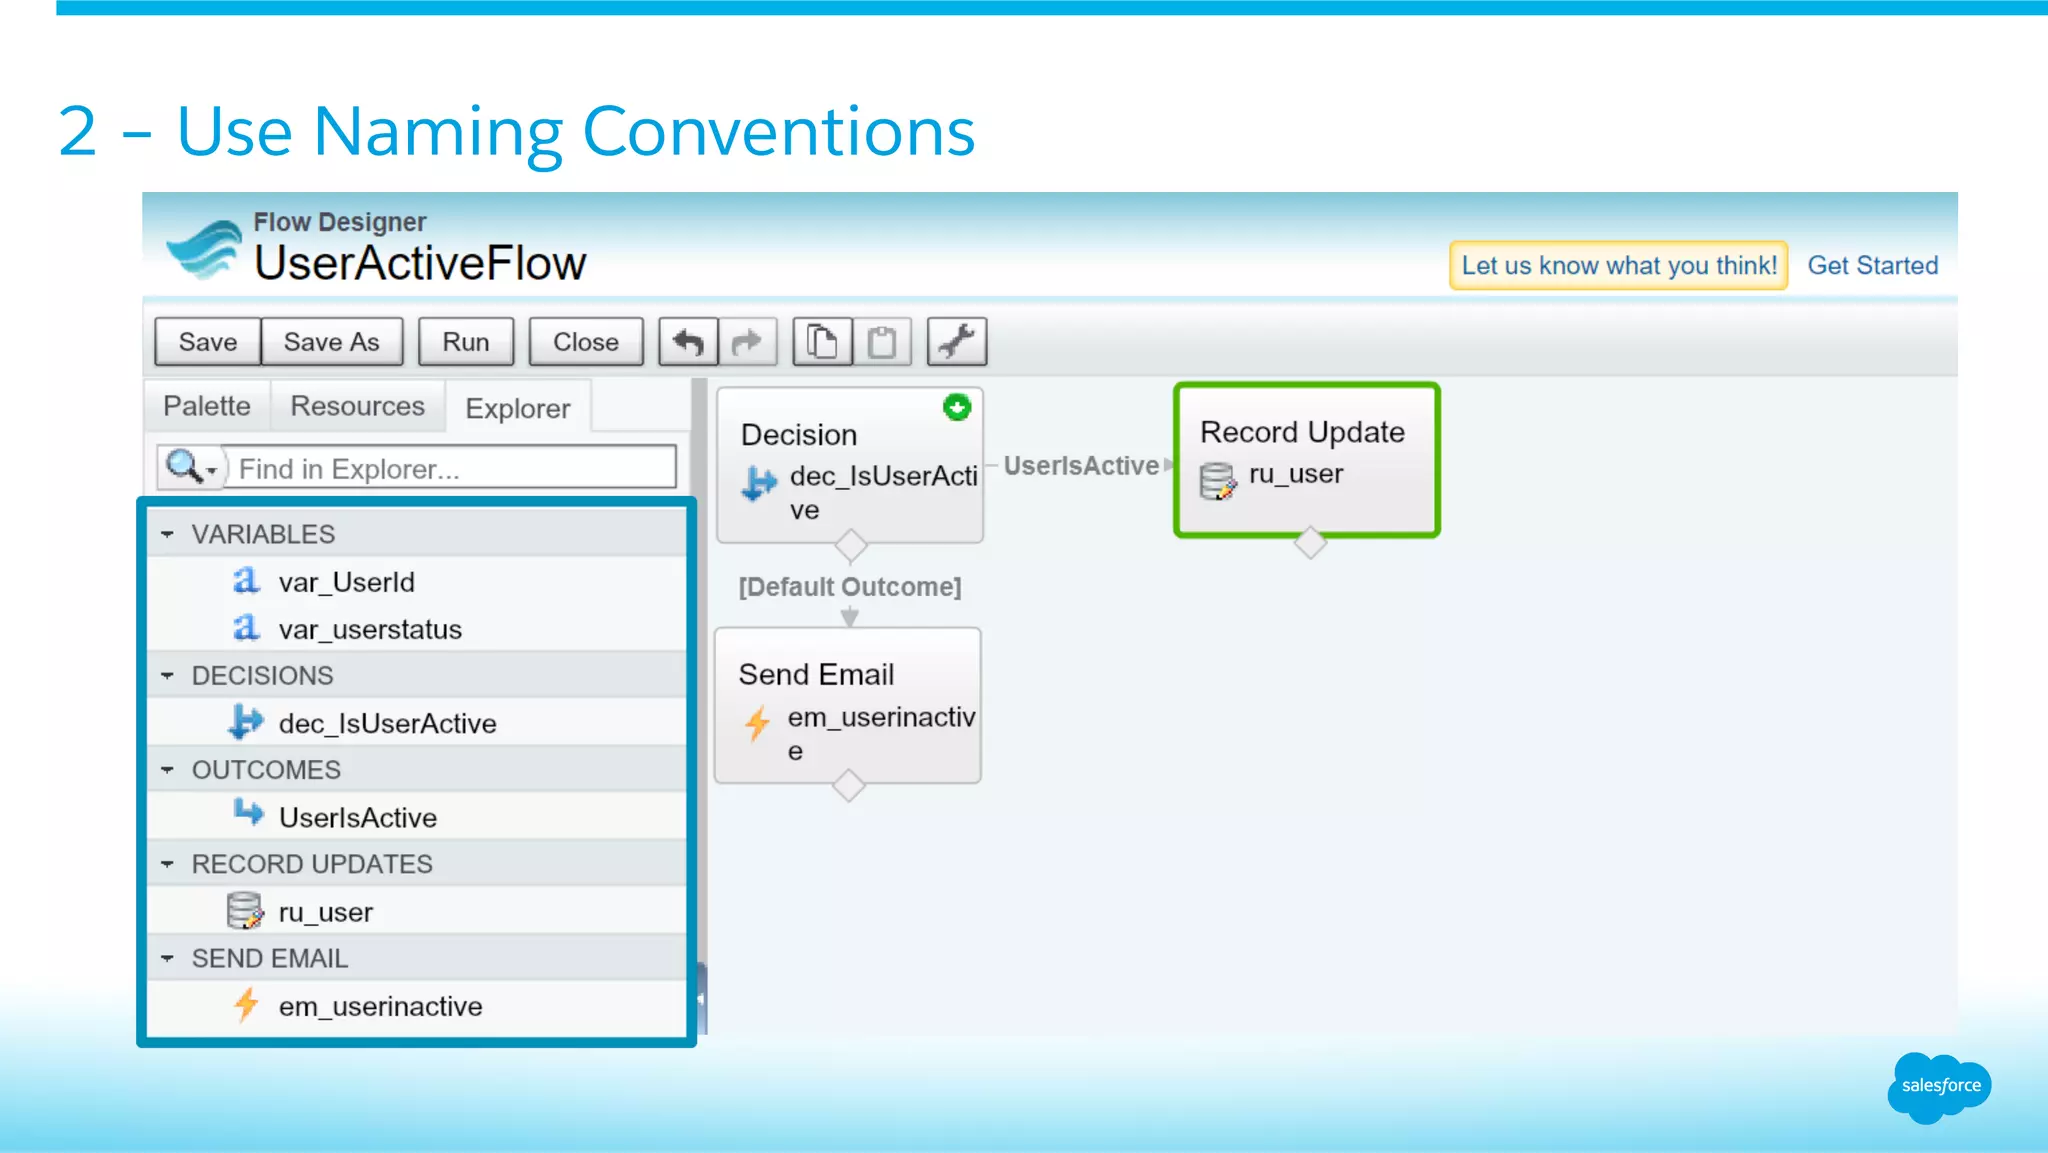Click the Flow Designer logo icon
This screenshot has height=1153, width=2048.
pyautogui.click(x=205, y=248)
